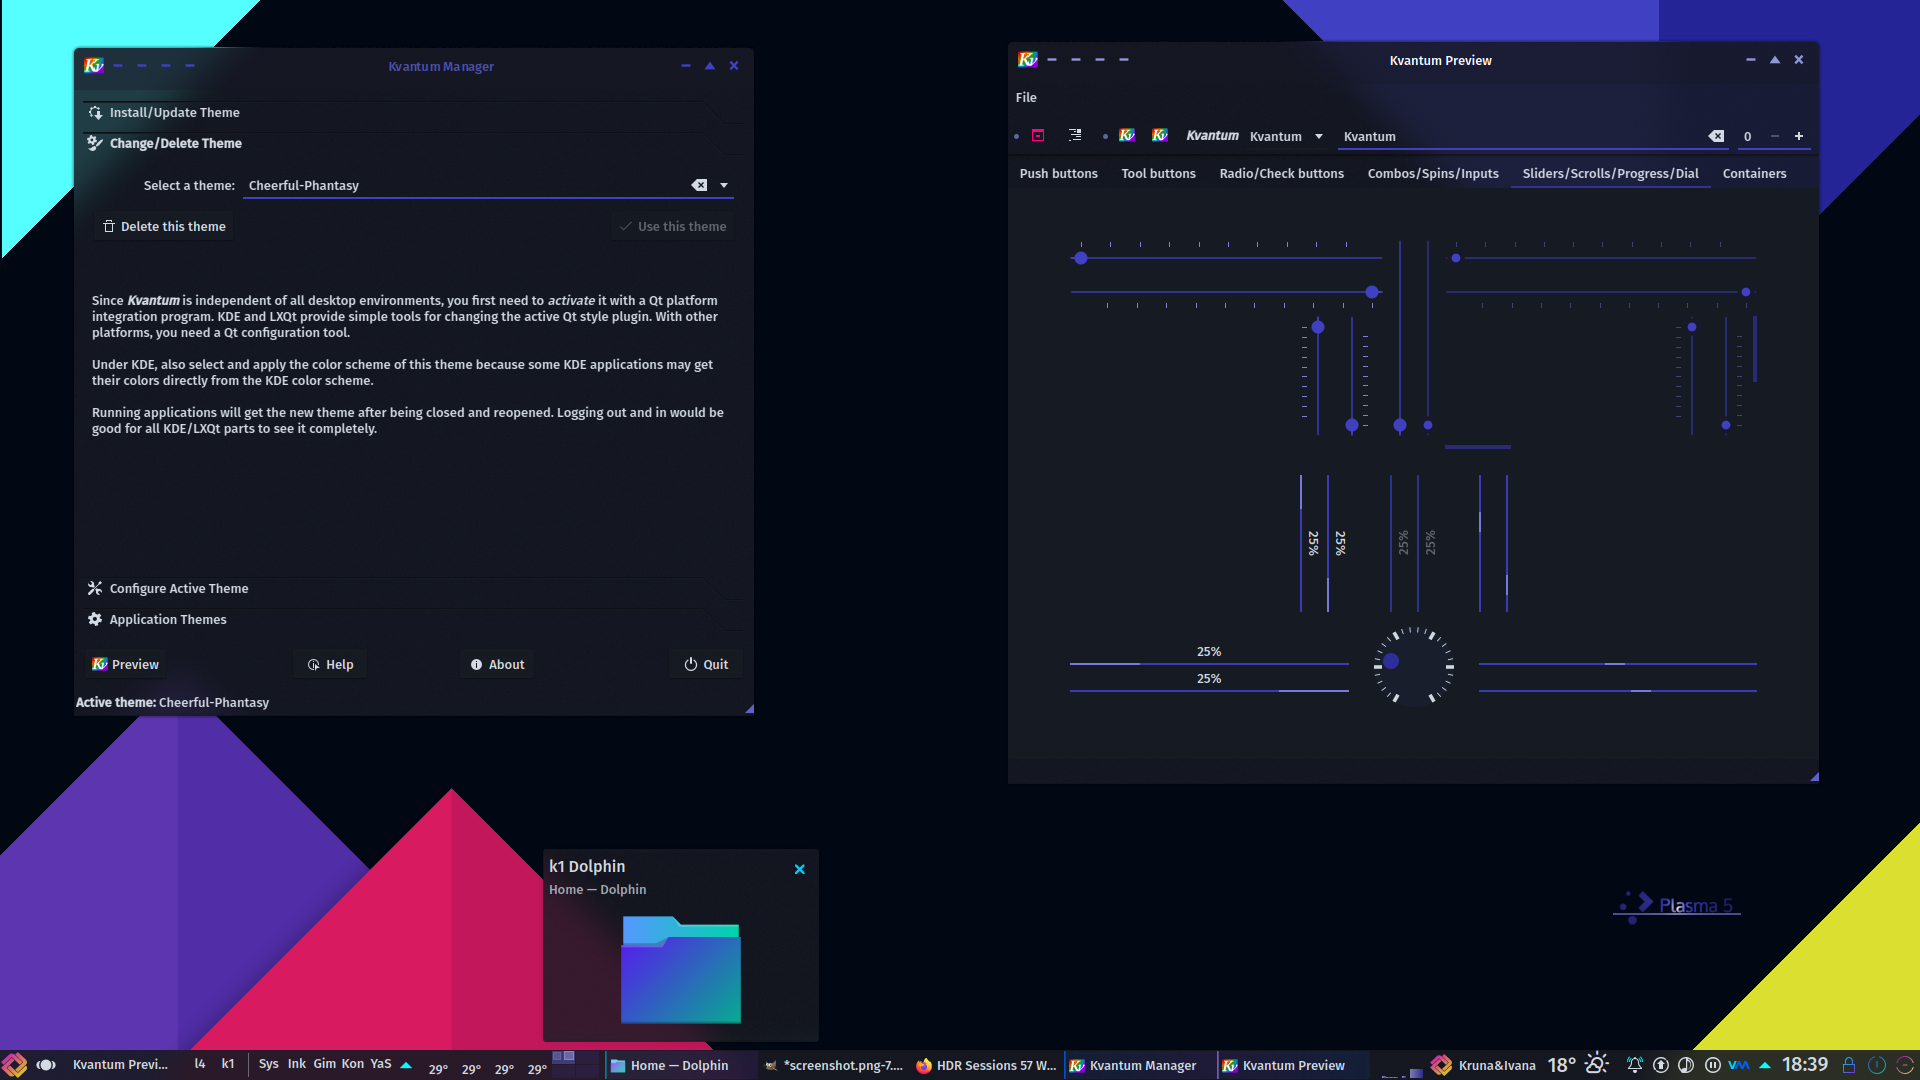Open the Firefox HDR Sessions taskbar entry
The width and height of the screenshot is (1920, 1080).
pos(986,1065)
